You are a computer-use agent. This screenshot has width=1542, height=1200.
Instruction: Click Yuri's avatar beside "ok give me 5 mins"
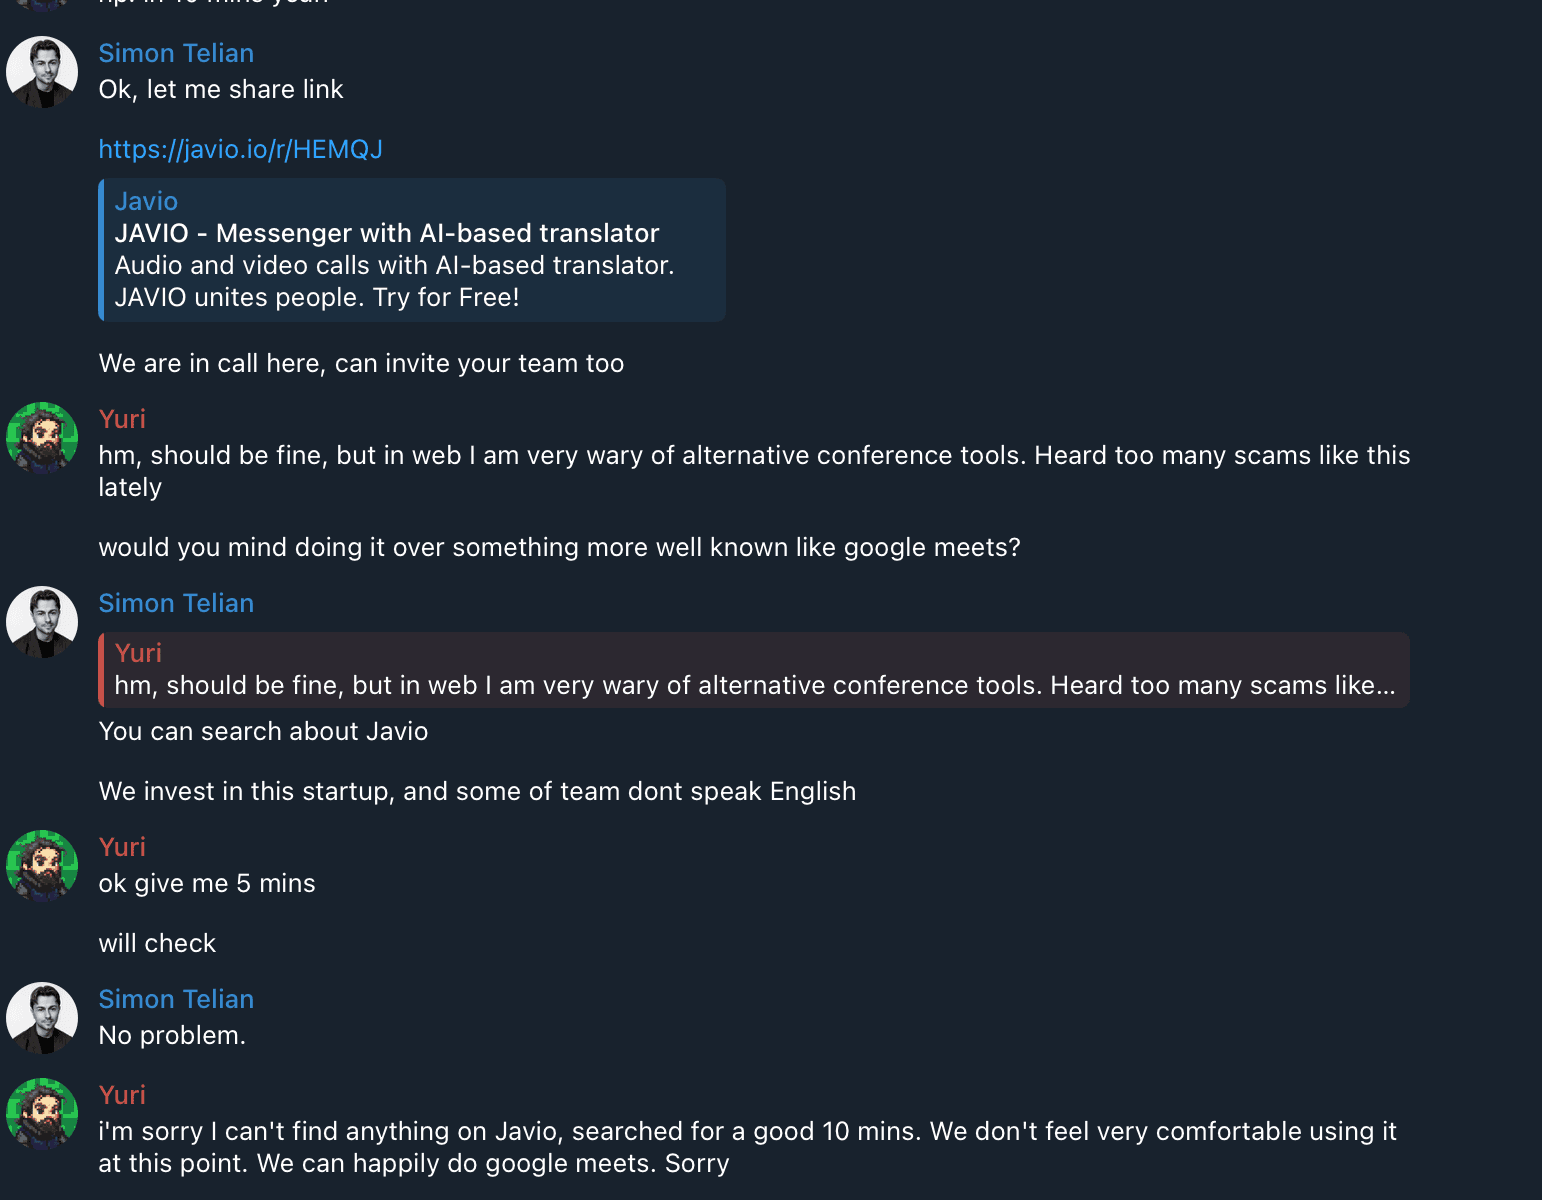tap(42, 866)
